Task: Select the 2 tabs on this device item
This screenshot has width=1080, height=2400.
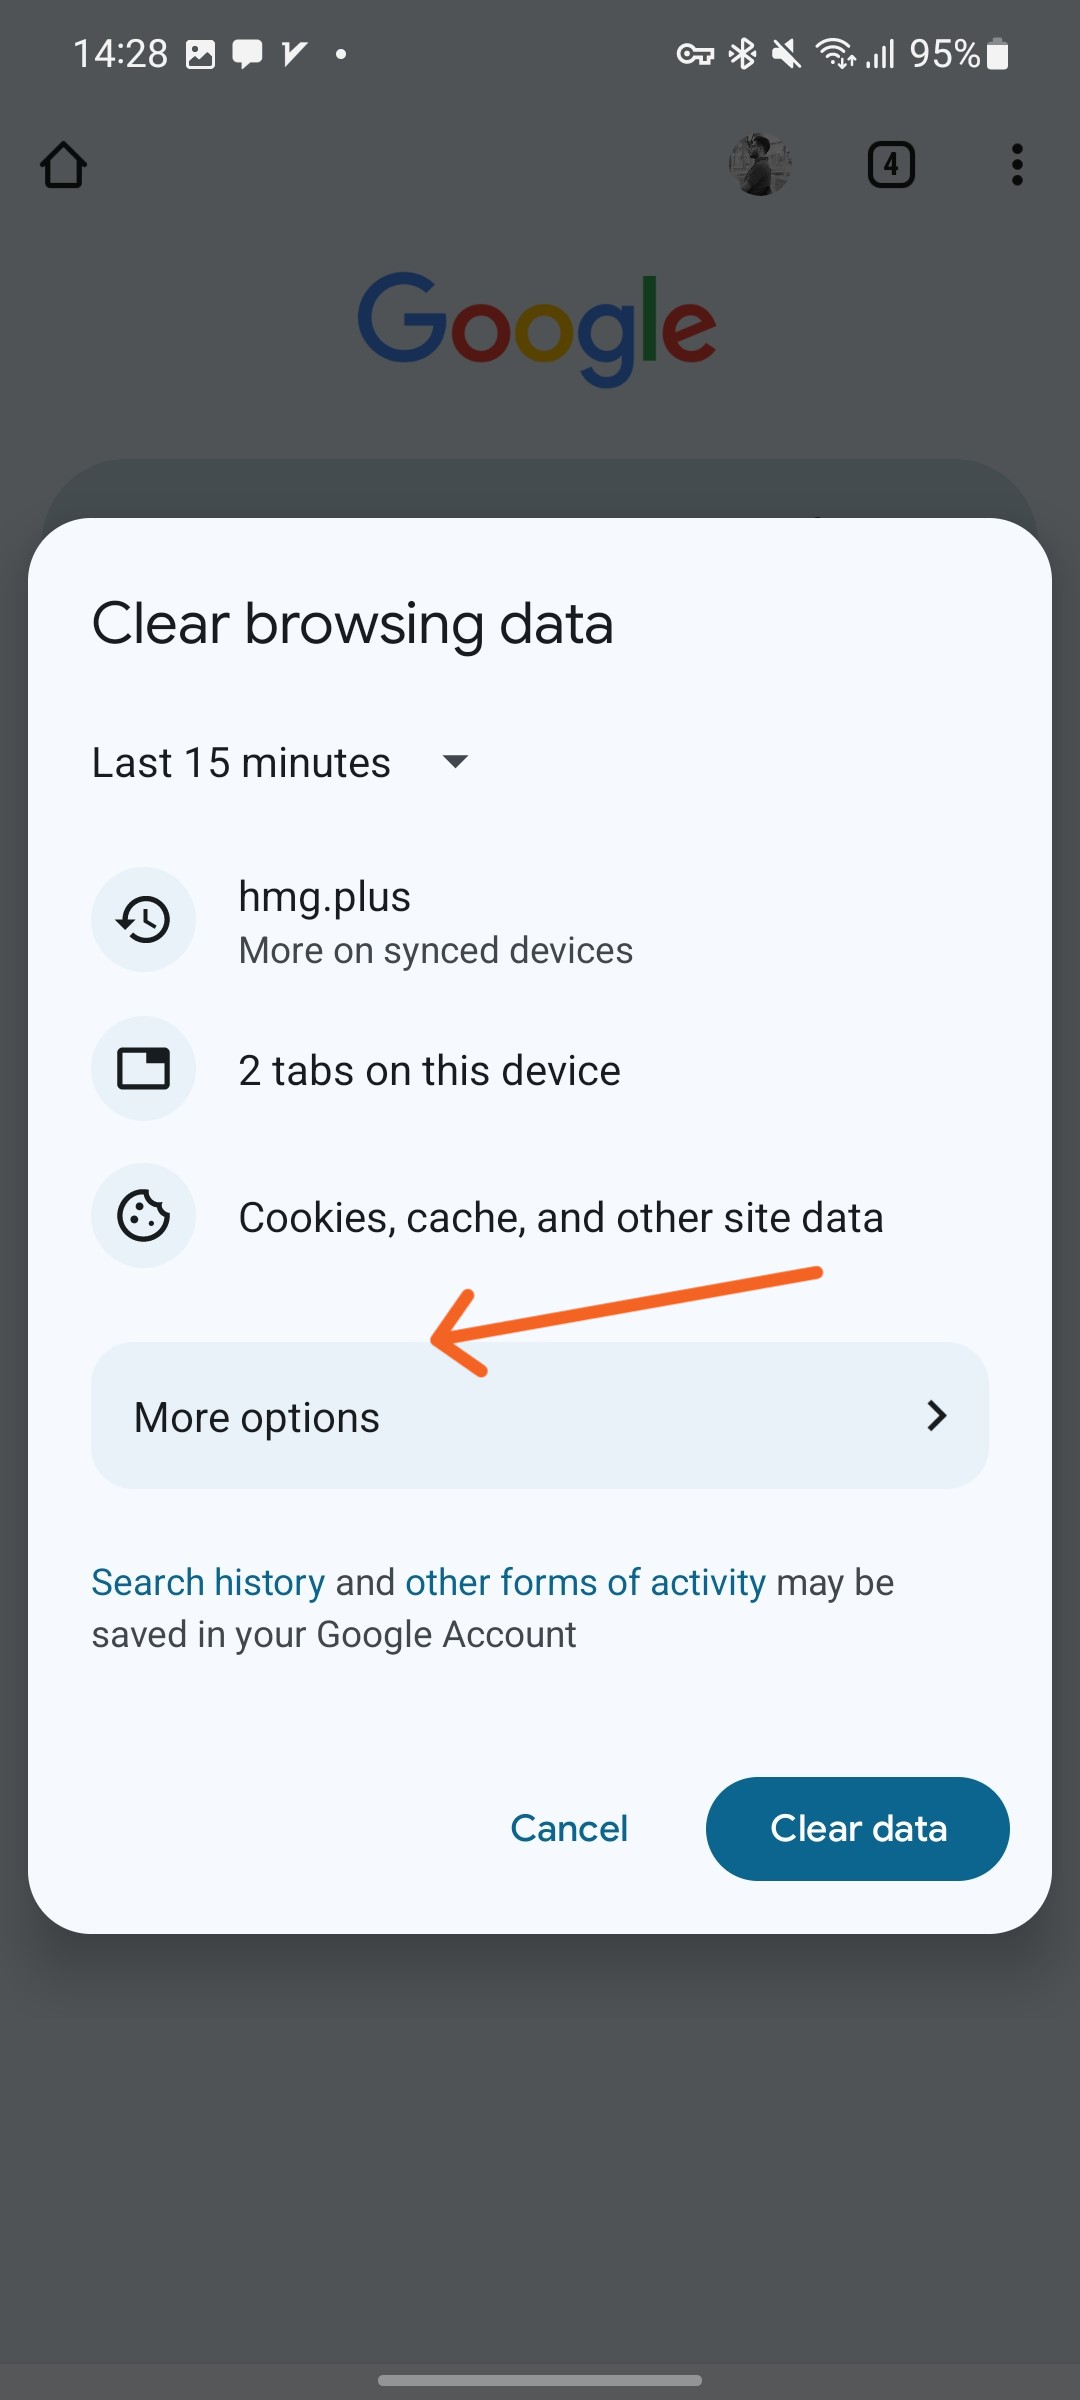Action: click(429, 1071)
